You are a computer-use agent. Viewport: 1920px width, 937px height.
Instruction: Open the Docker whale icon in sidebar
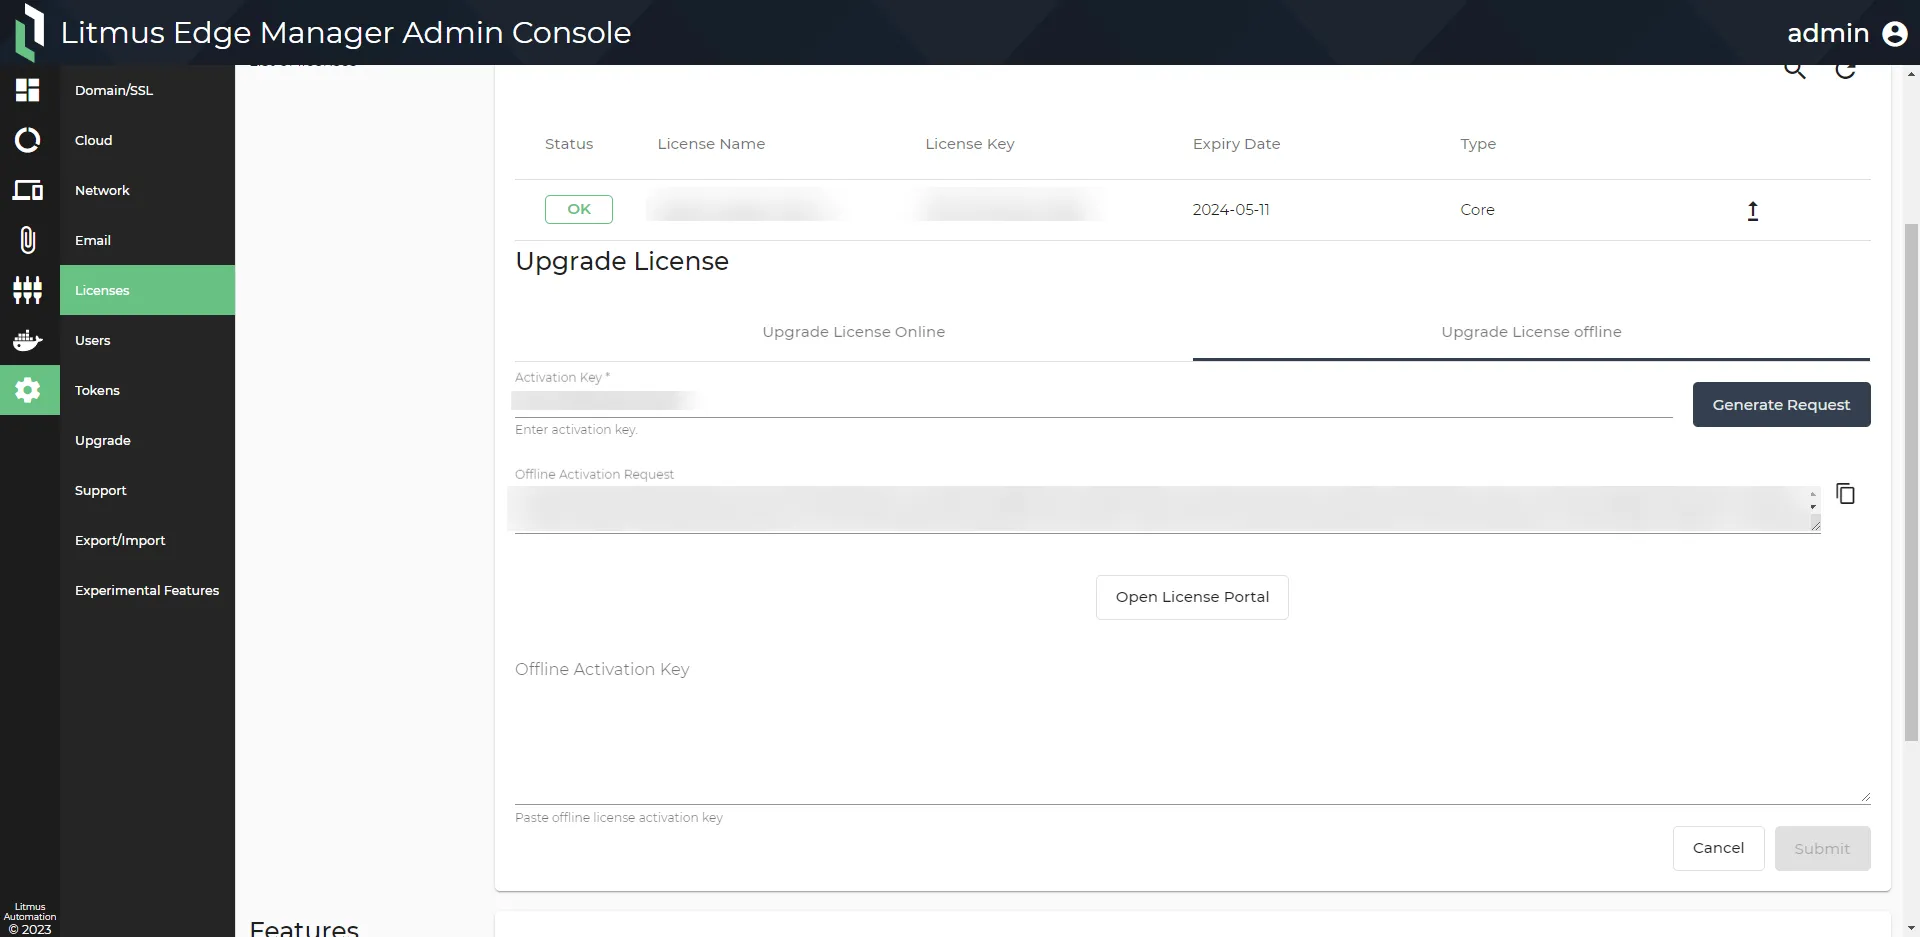tap(28, 340)
